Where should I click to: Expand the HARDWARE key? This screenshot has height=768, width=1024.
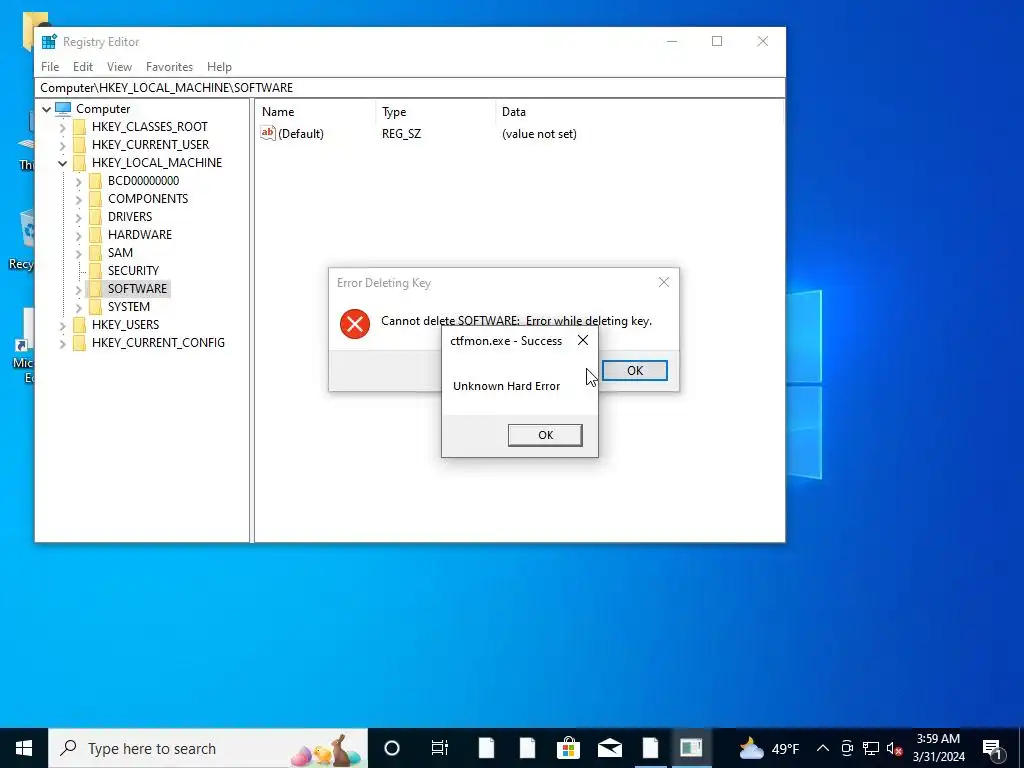pyautogui.click(x=78, y=235)
